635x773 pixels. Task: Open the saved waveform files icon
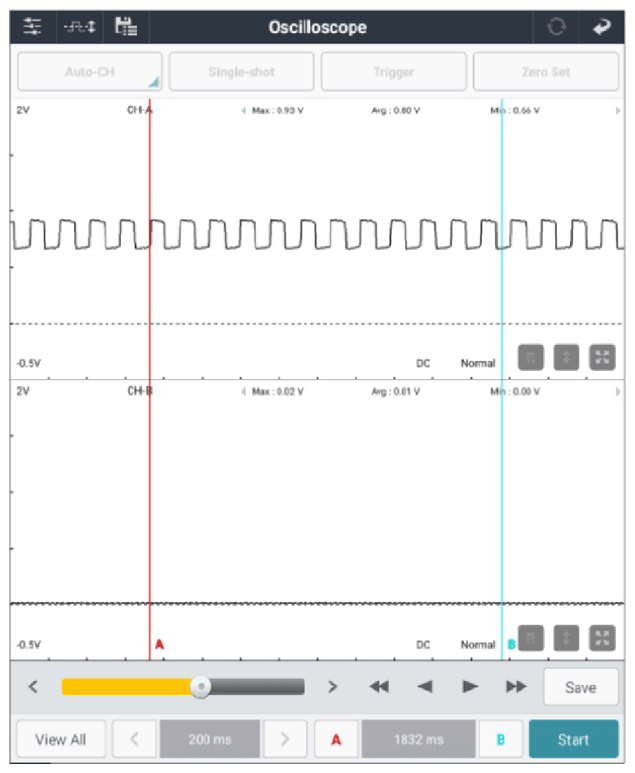(126, 27)
